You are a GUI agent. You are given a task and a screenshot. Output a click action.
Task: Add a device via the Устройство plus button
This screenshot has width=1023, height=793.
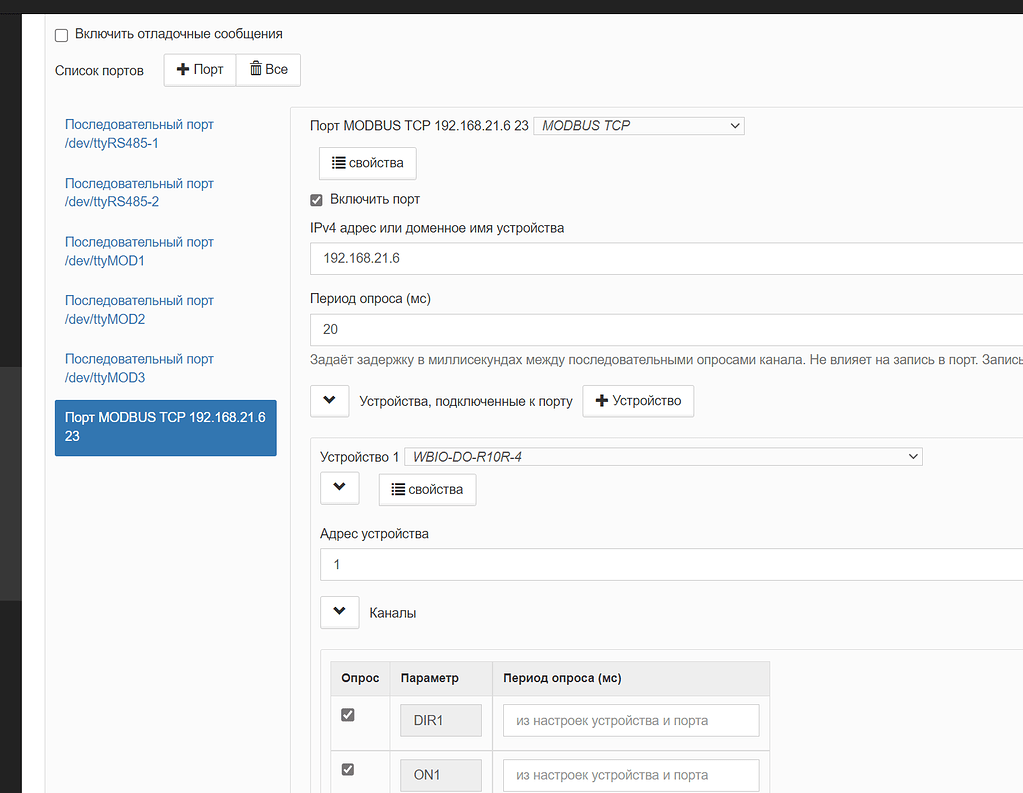pos(637,400)
